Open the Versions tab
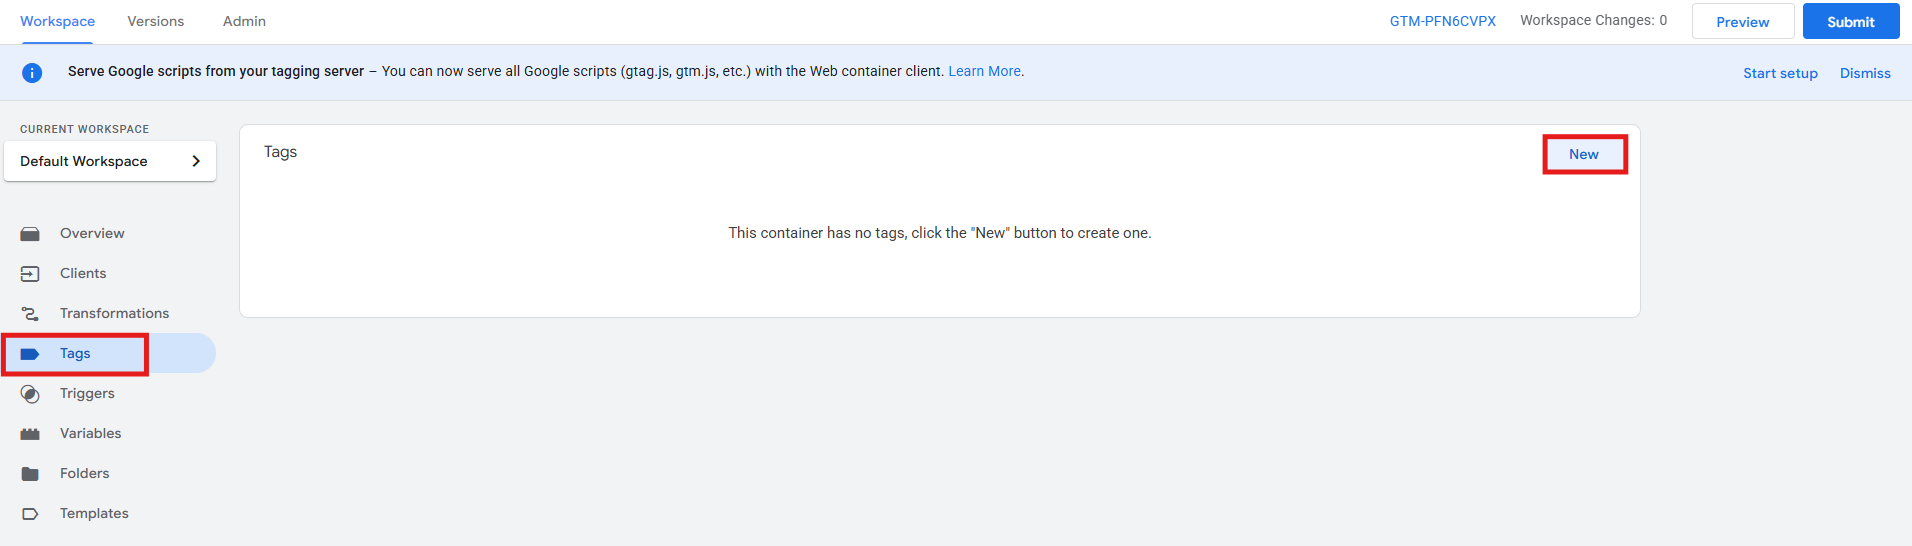This screenshot has height=546, width=1912. tap(156, 21)
